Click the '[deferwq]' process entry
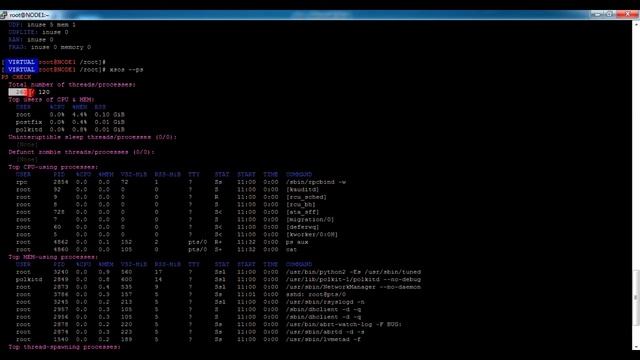The width and height of the screenshot is (640, 360). click(302, 227)
